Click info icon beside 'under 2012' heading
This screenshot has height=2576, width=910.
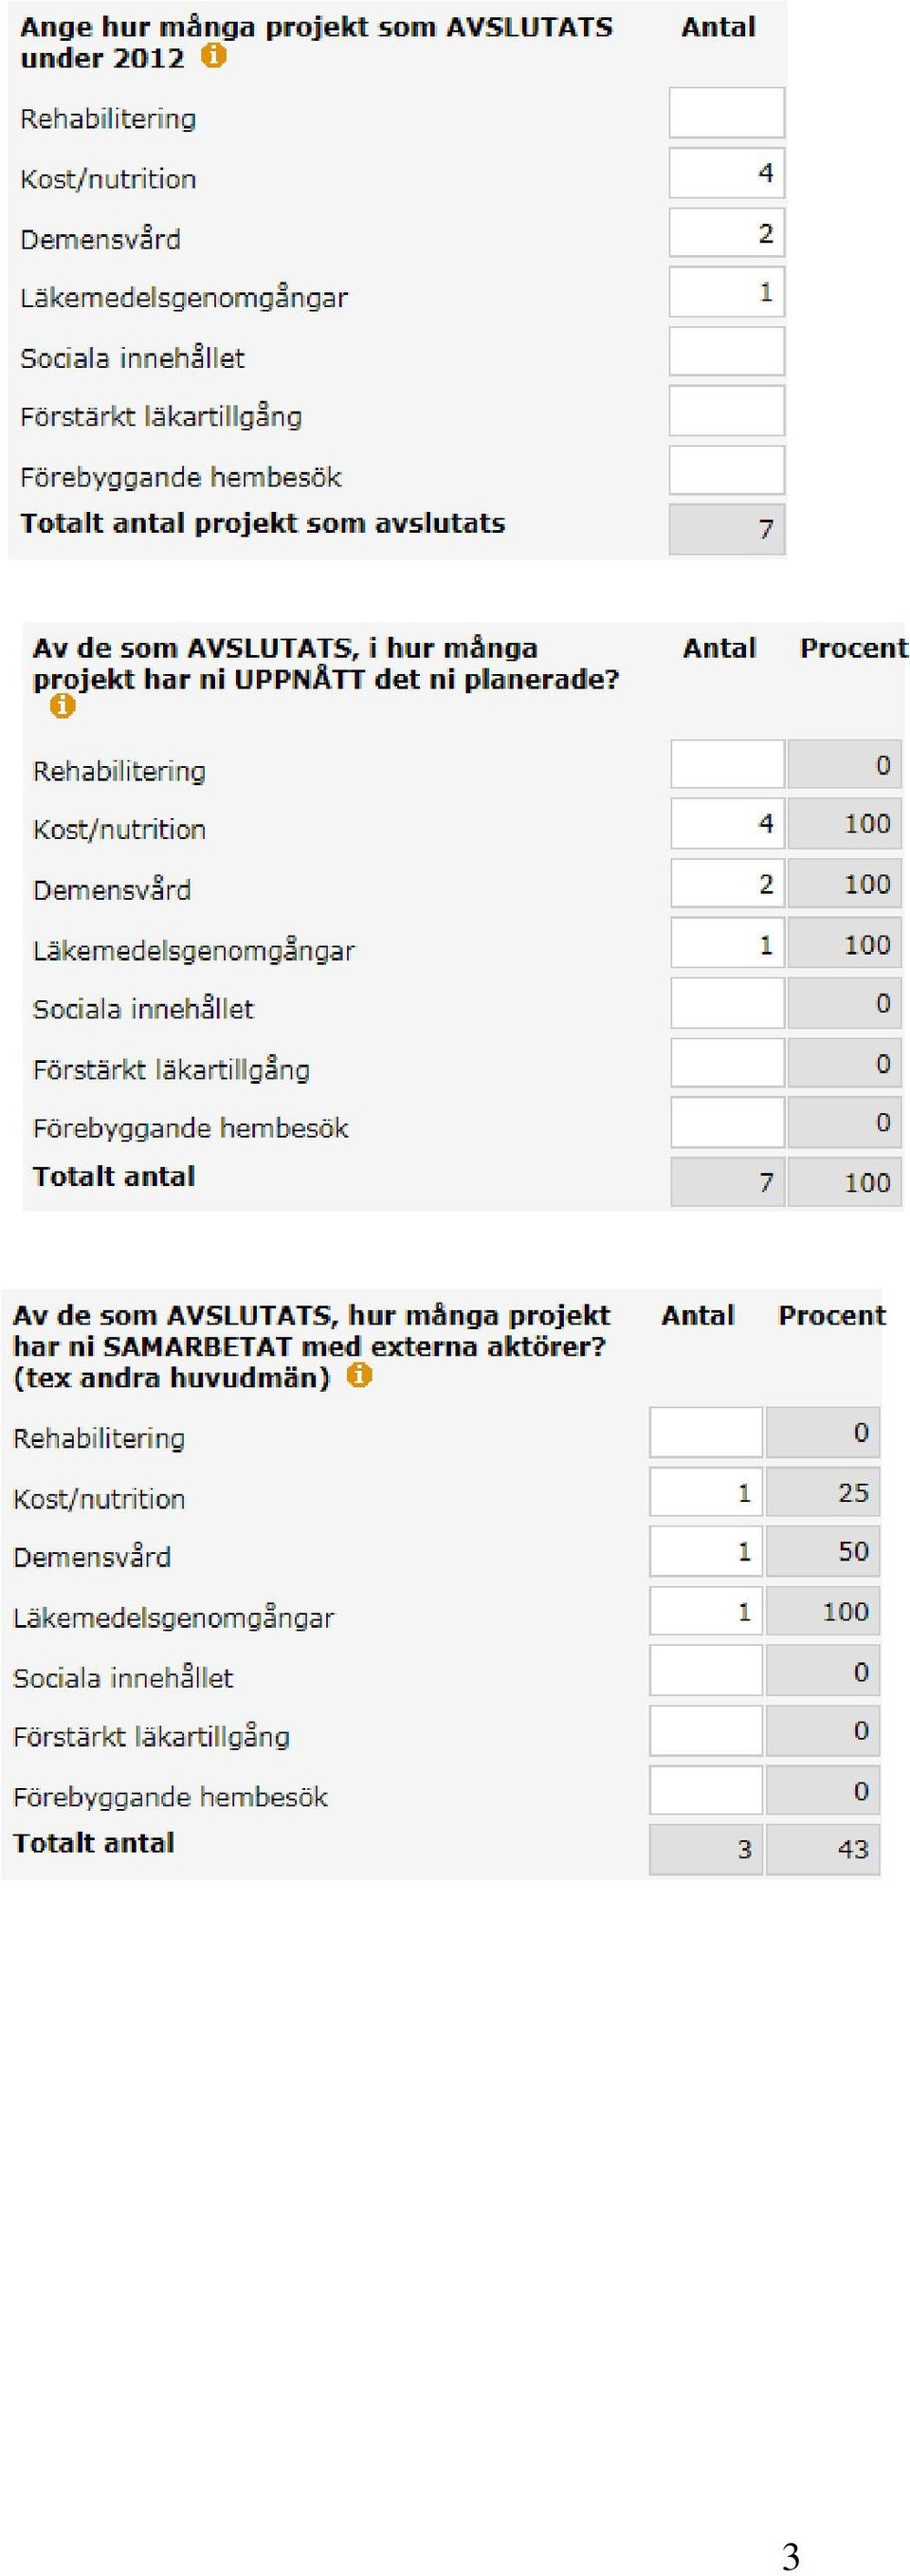click(x=214, y=56)
